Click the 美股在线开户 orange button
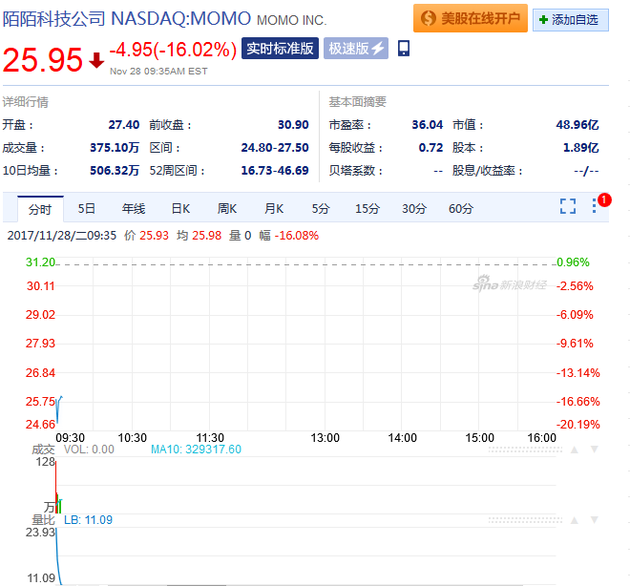 click(470, 18)
